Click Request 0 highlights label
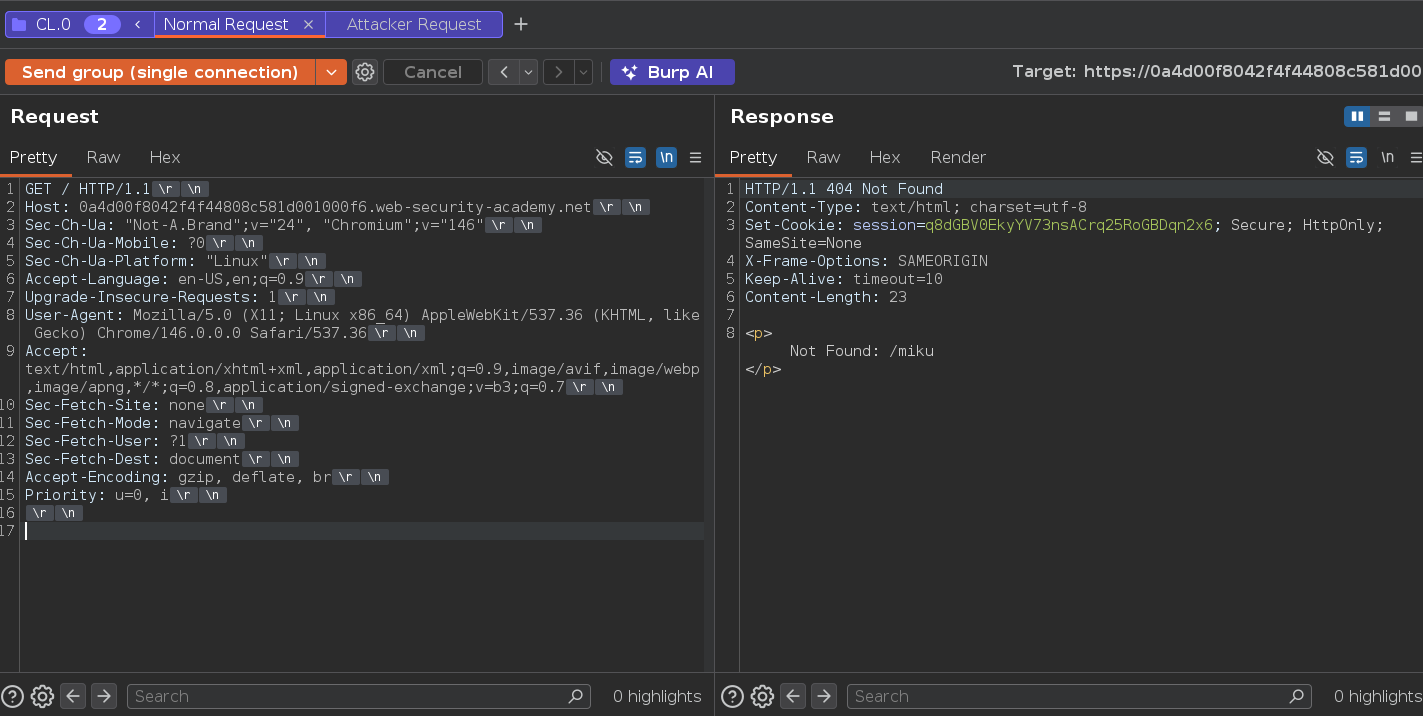The image size is (1423, 716). point(657,696)
